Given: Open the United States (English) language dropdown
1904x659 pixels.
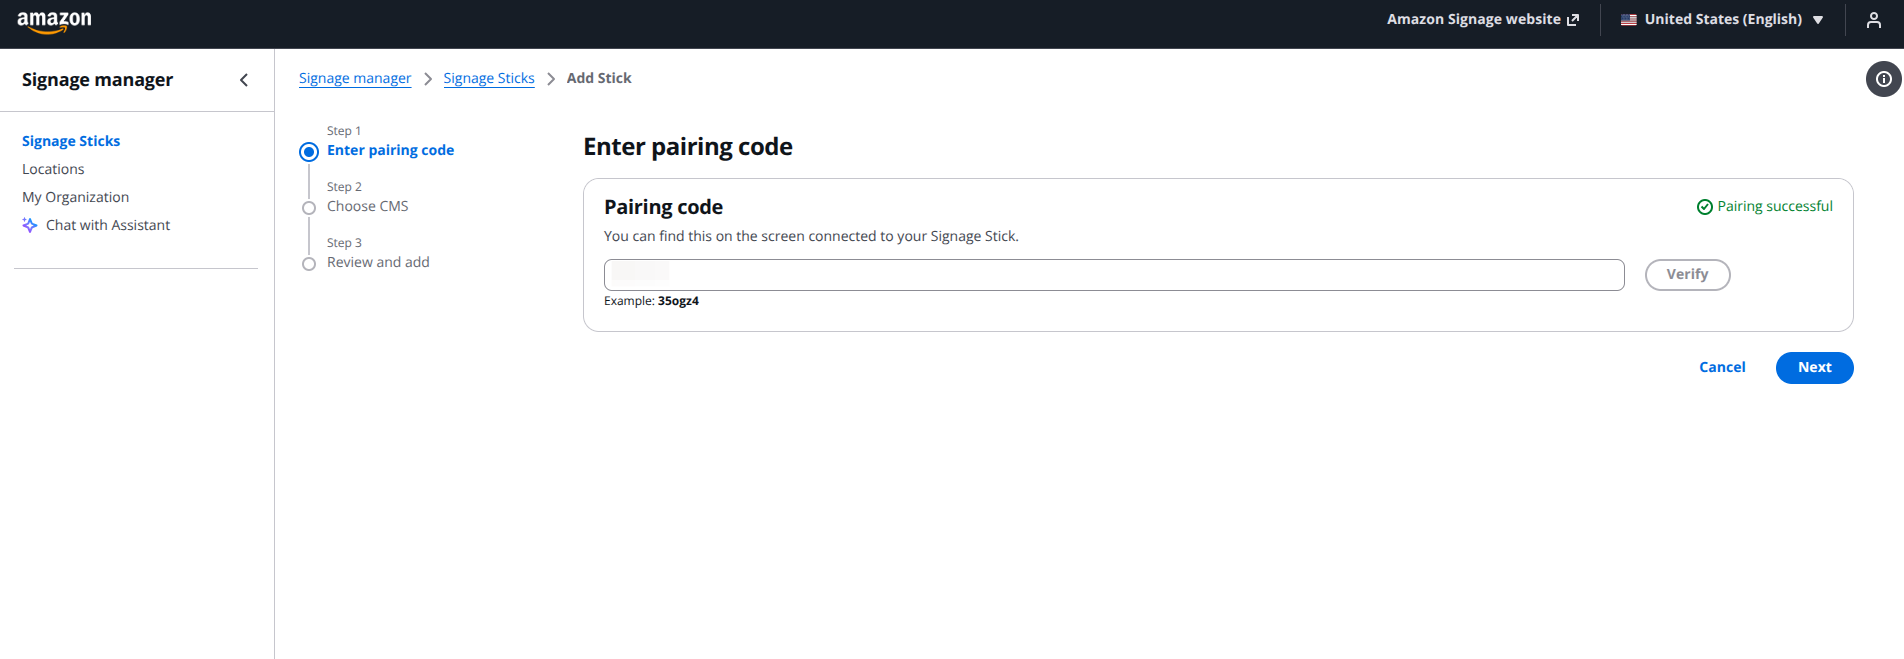Looking at the screenshot, I should (x=1722, y=20).
